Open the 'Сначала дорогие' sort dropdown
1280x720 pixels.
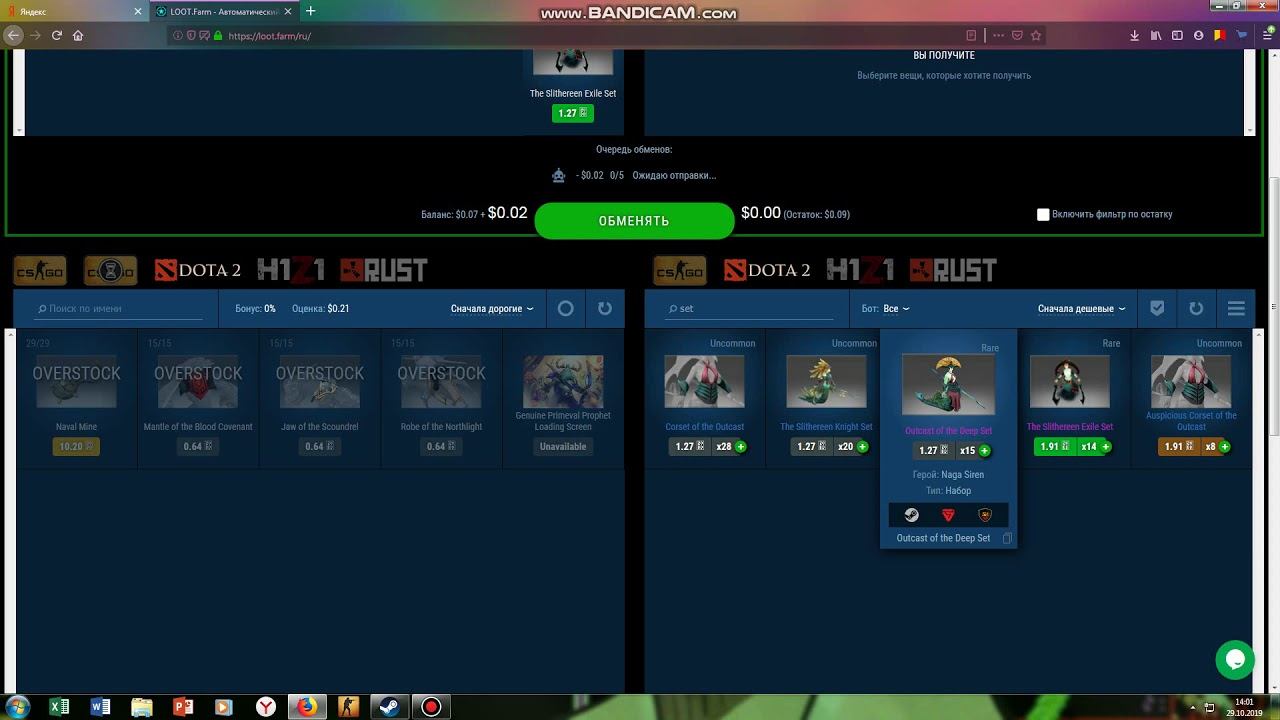coord(492,309)
